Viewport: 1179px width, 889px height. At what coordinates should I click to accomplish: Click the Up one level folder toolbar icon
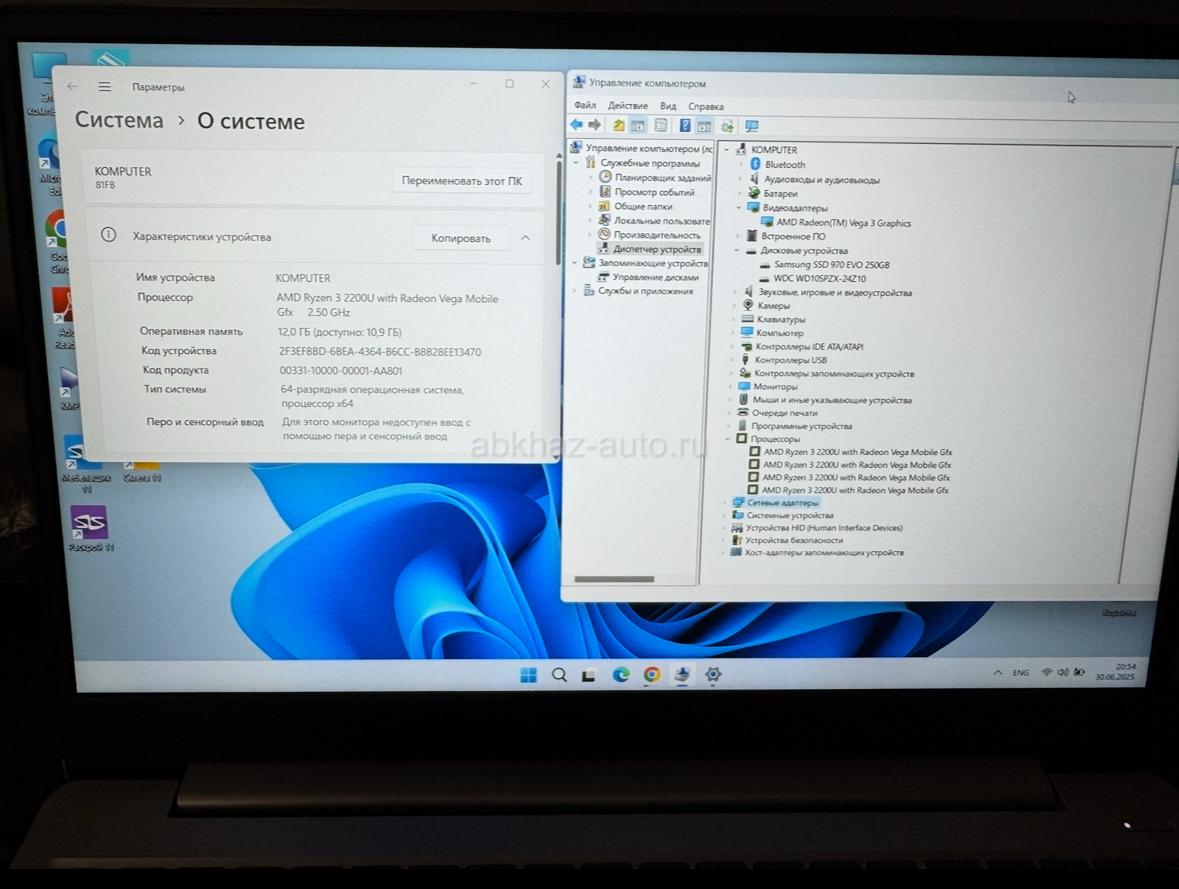[618, 125]
